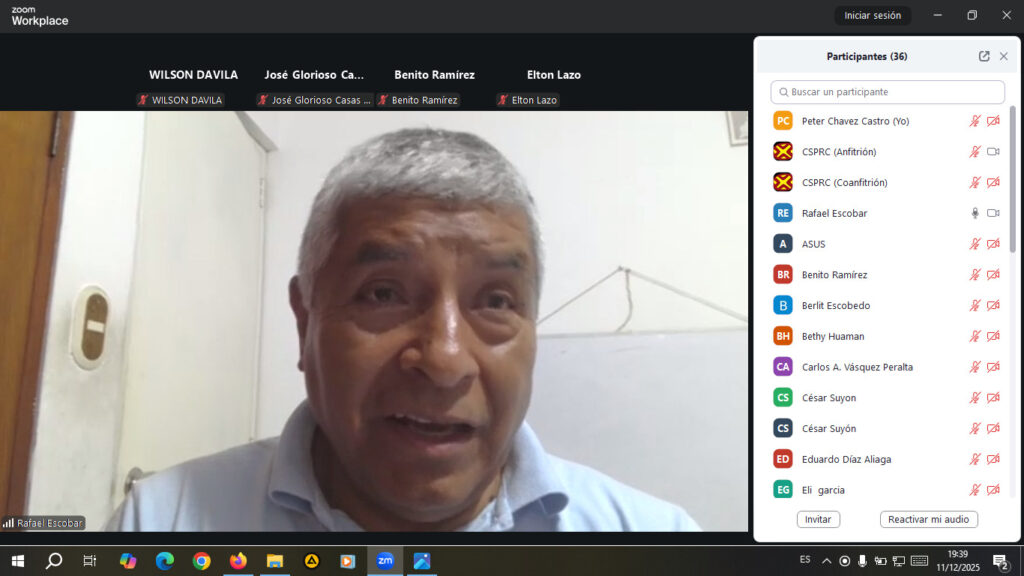
Task: Pop out the Participantes panel
Action: point(984,57)
